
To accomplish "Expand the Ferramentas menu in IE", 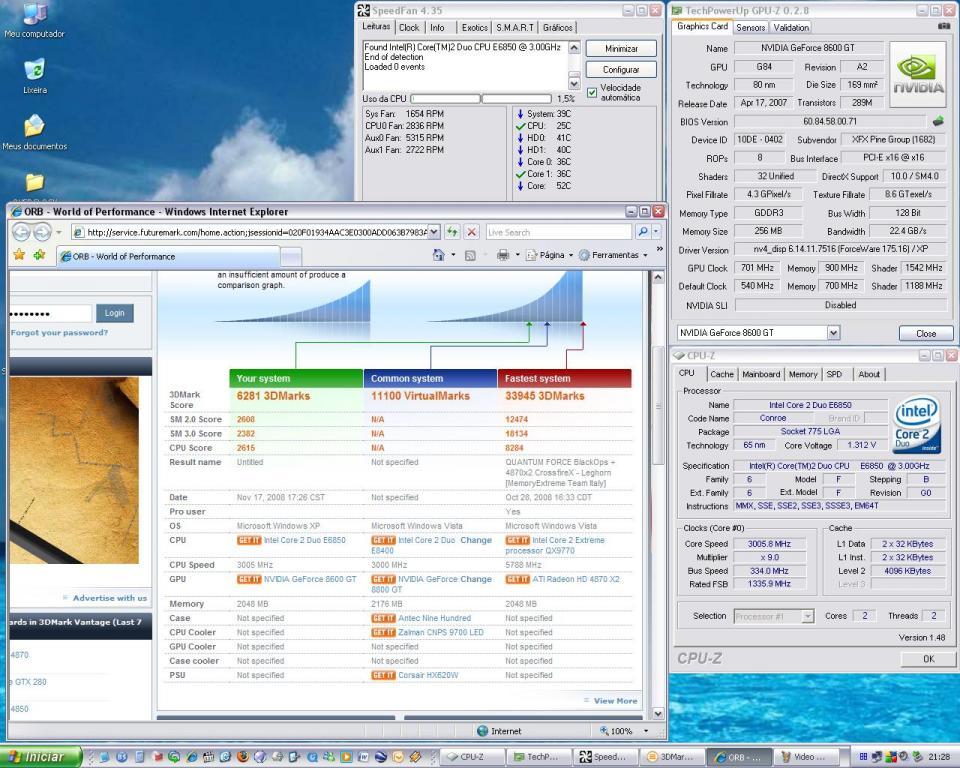I will click(x=613, y=255).
